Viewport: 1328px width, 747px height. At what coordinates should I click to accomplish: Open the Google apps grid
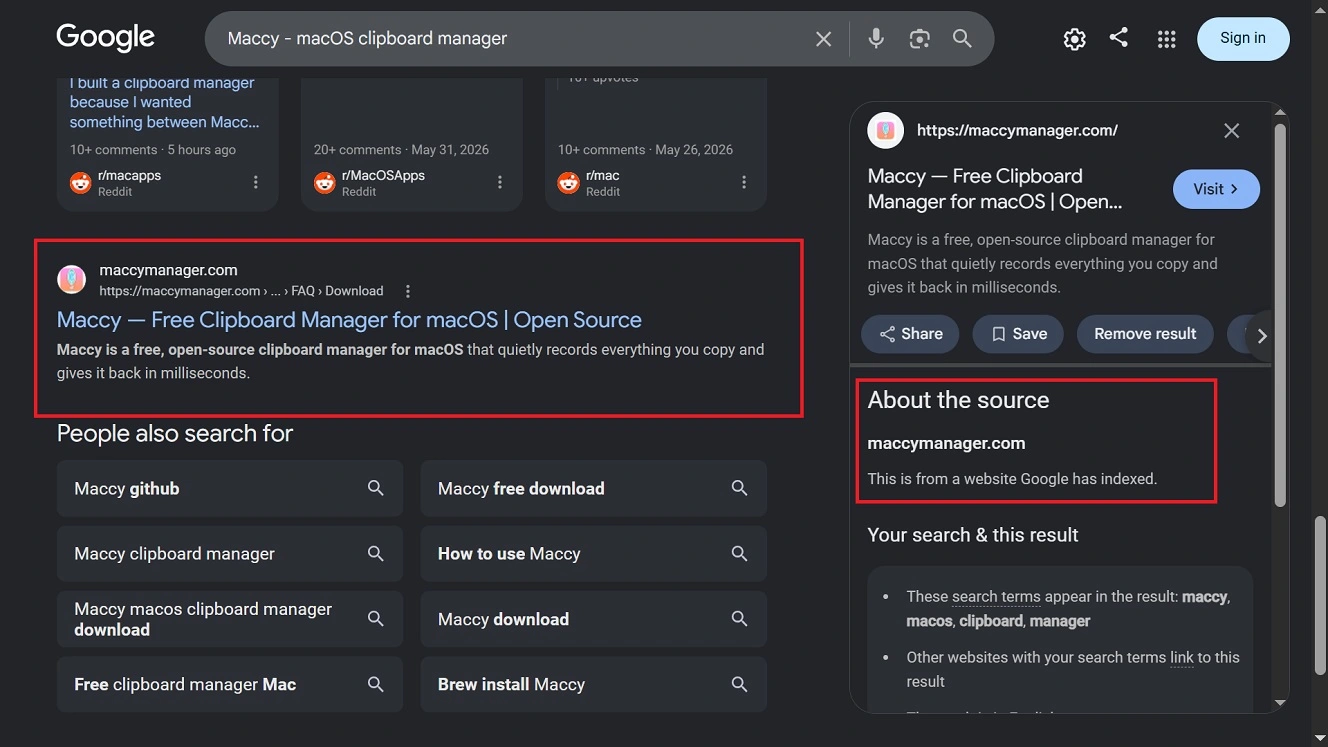[1166, 39]
